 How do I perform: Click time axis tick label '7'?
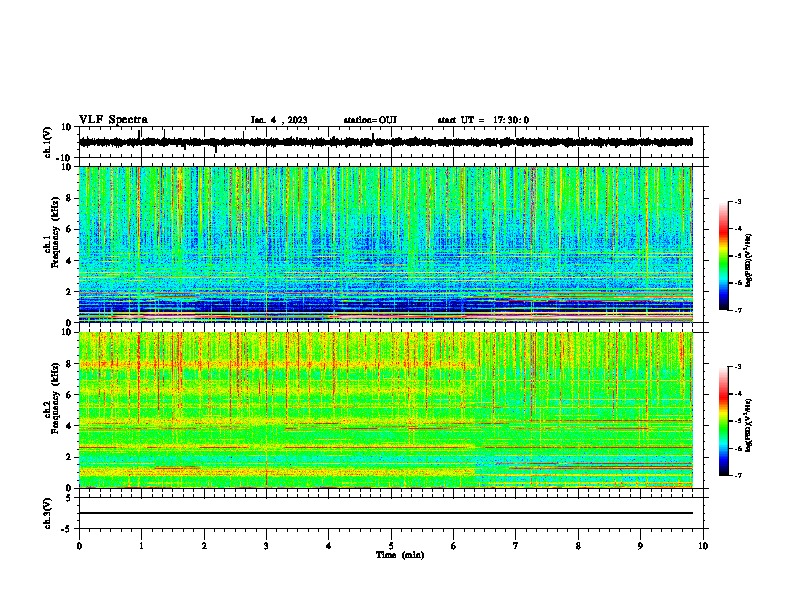pyautogui.click(x=516, y=546)
